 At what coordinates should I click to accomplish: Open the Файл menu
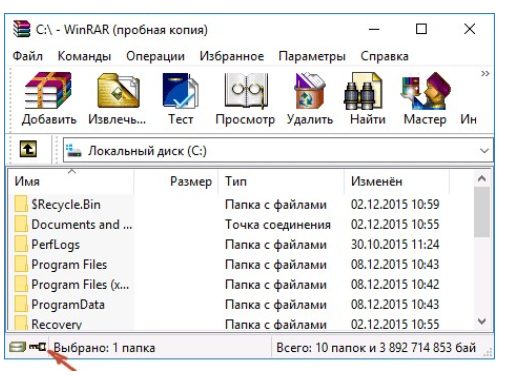(x=28, y=56)
